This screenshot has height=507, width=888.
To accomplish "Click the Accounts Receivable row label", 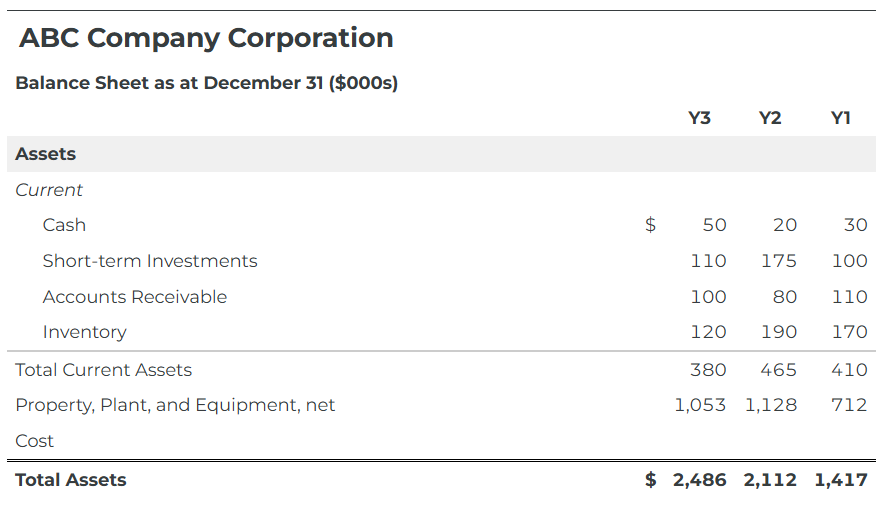I will pos(135,297).
